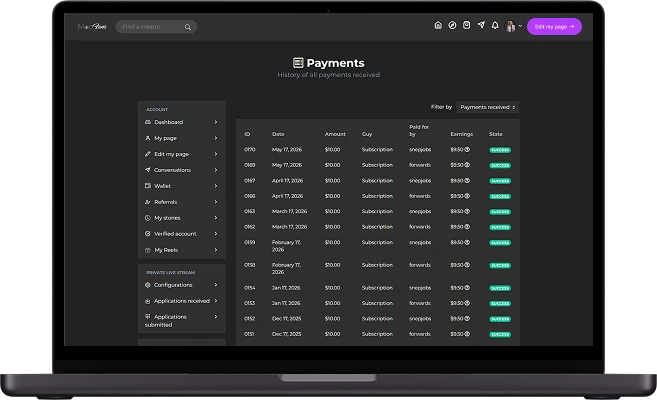Click the Earnings column header
The image size is (657, 401).
click(x=462, y=134)
